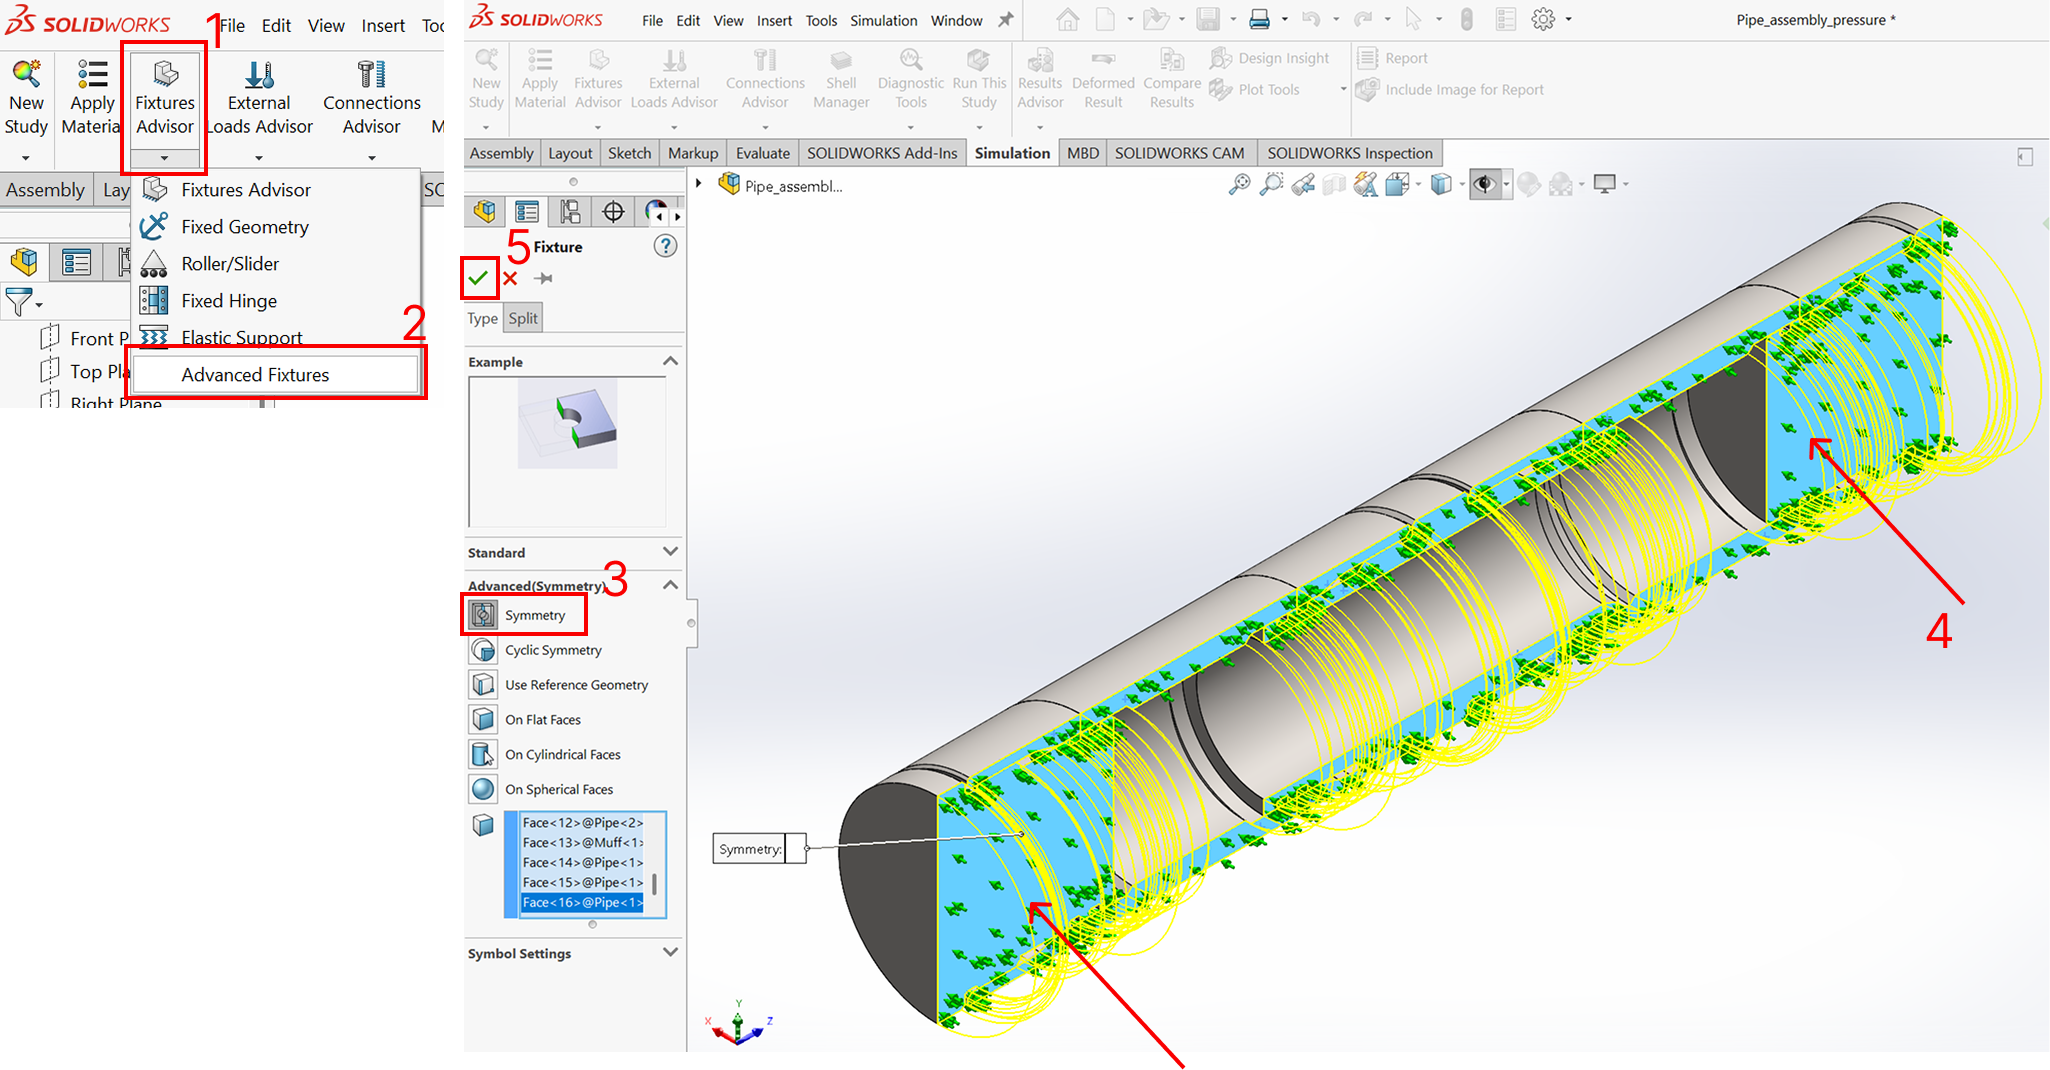Click Edit Appearance sphere icon

tap(1528, 184)
